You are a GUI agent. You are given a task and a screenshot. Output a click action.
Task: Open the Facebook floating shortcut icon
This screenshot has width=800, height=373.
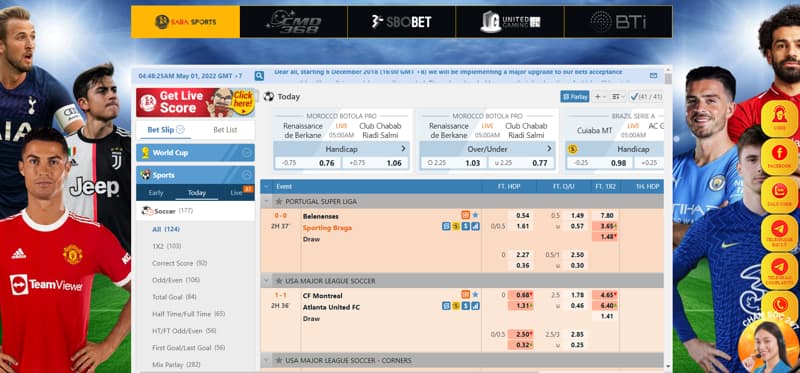coord(779,157)
